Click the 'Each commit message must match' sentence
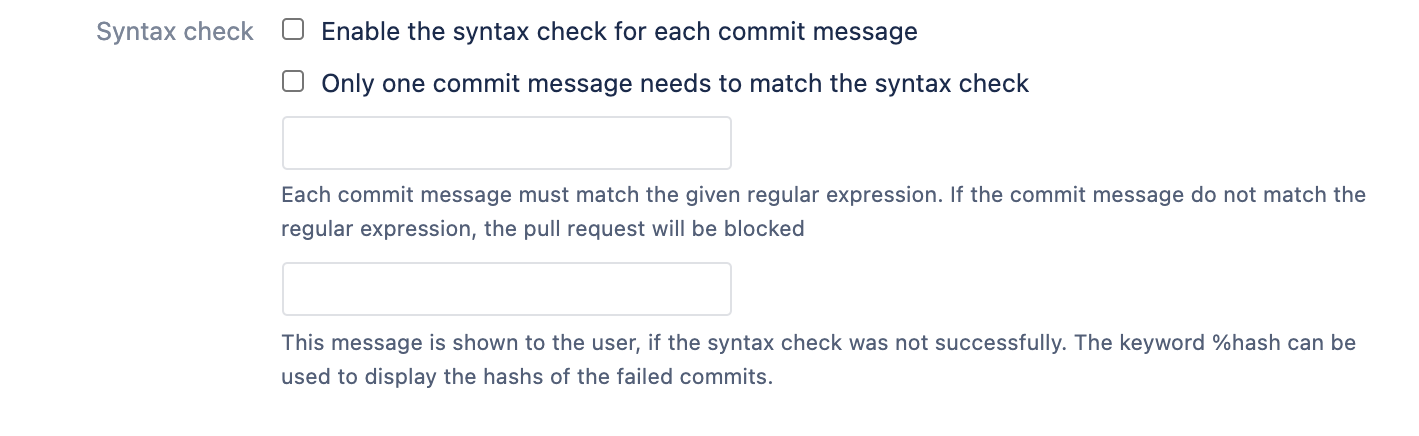1419x436 pixels. coord(420,194)
